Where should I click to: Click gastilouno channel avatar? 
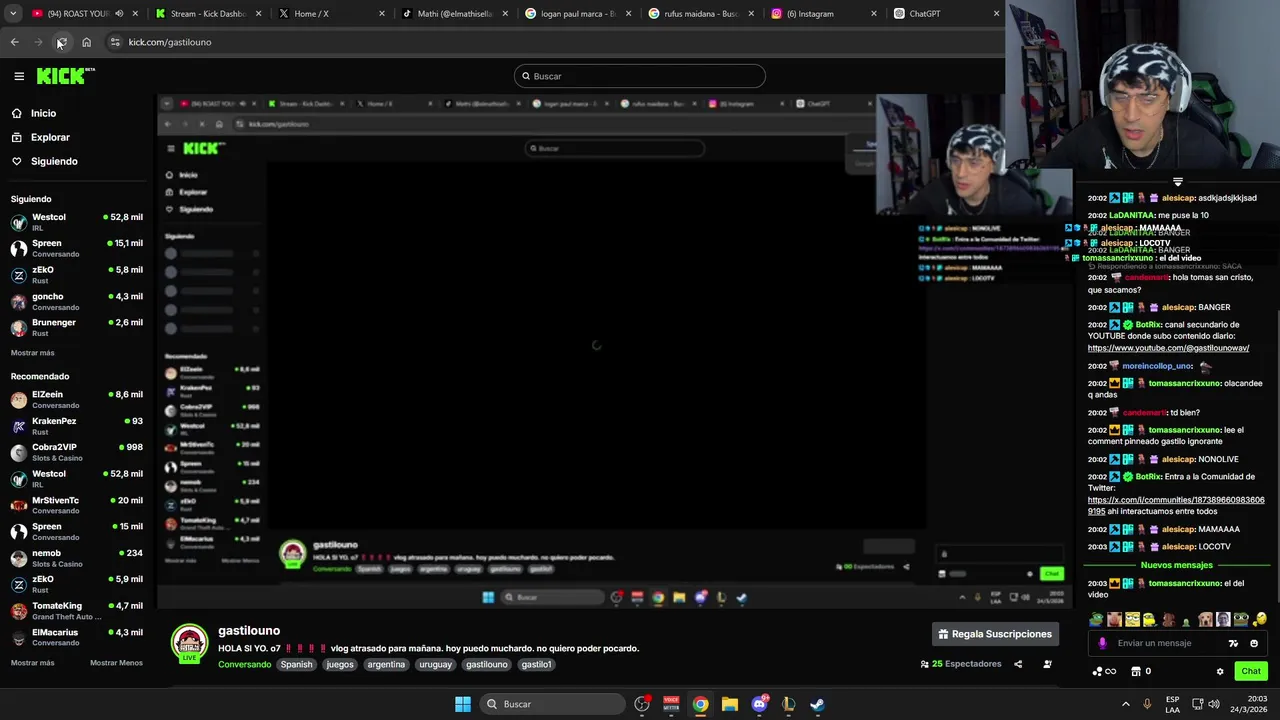tap(190, 644)
